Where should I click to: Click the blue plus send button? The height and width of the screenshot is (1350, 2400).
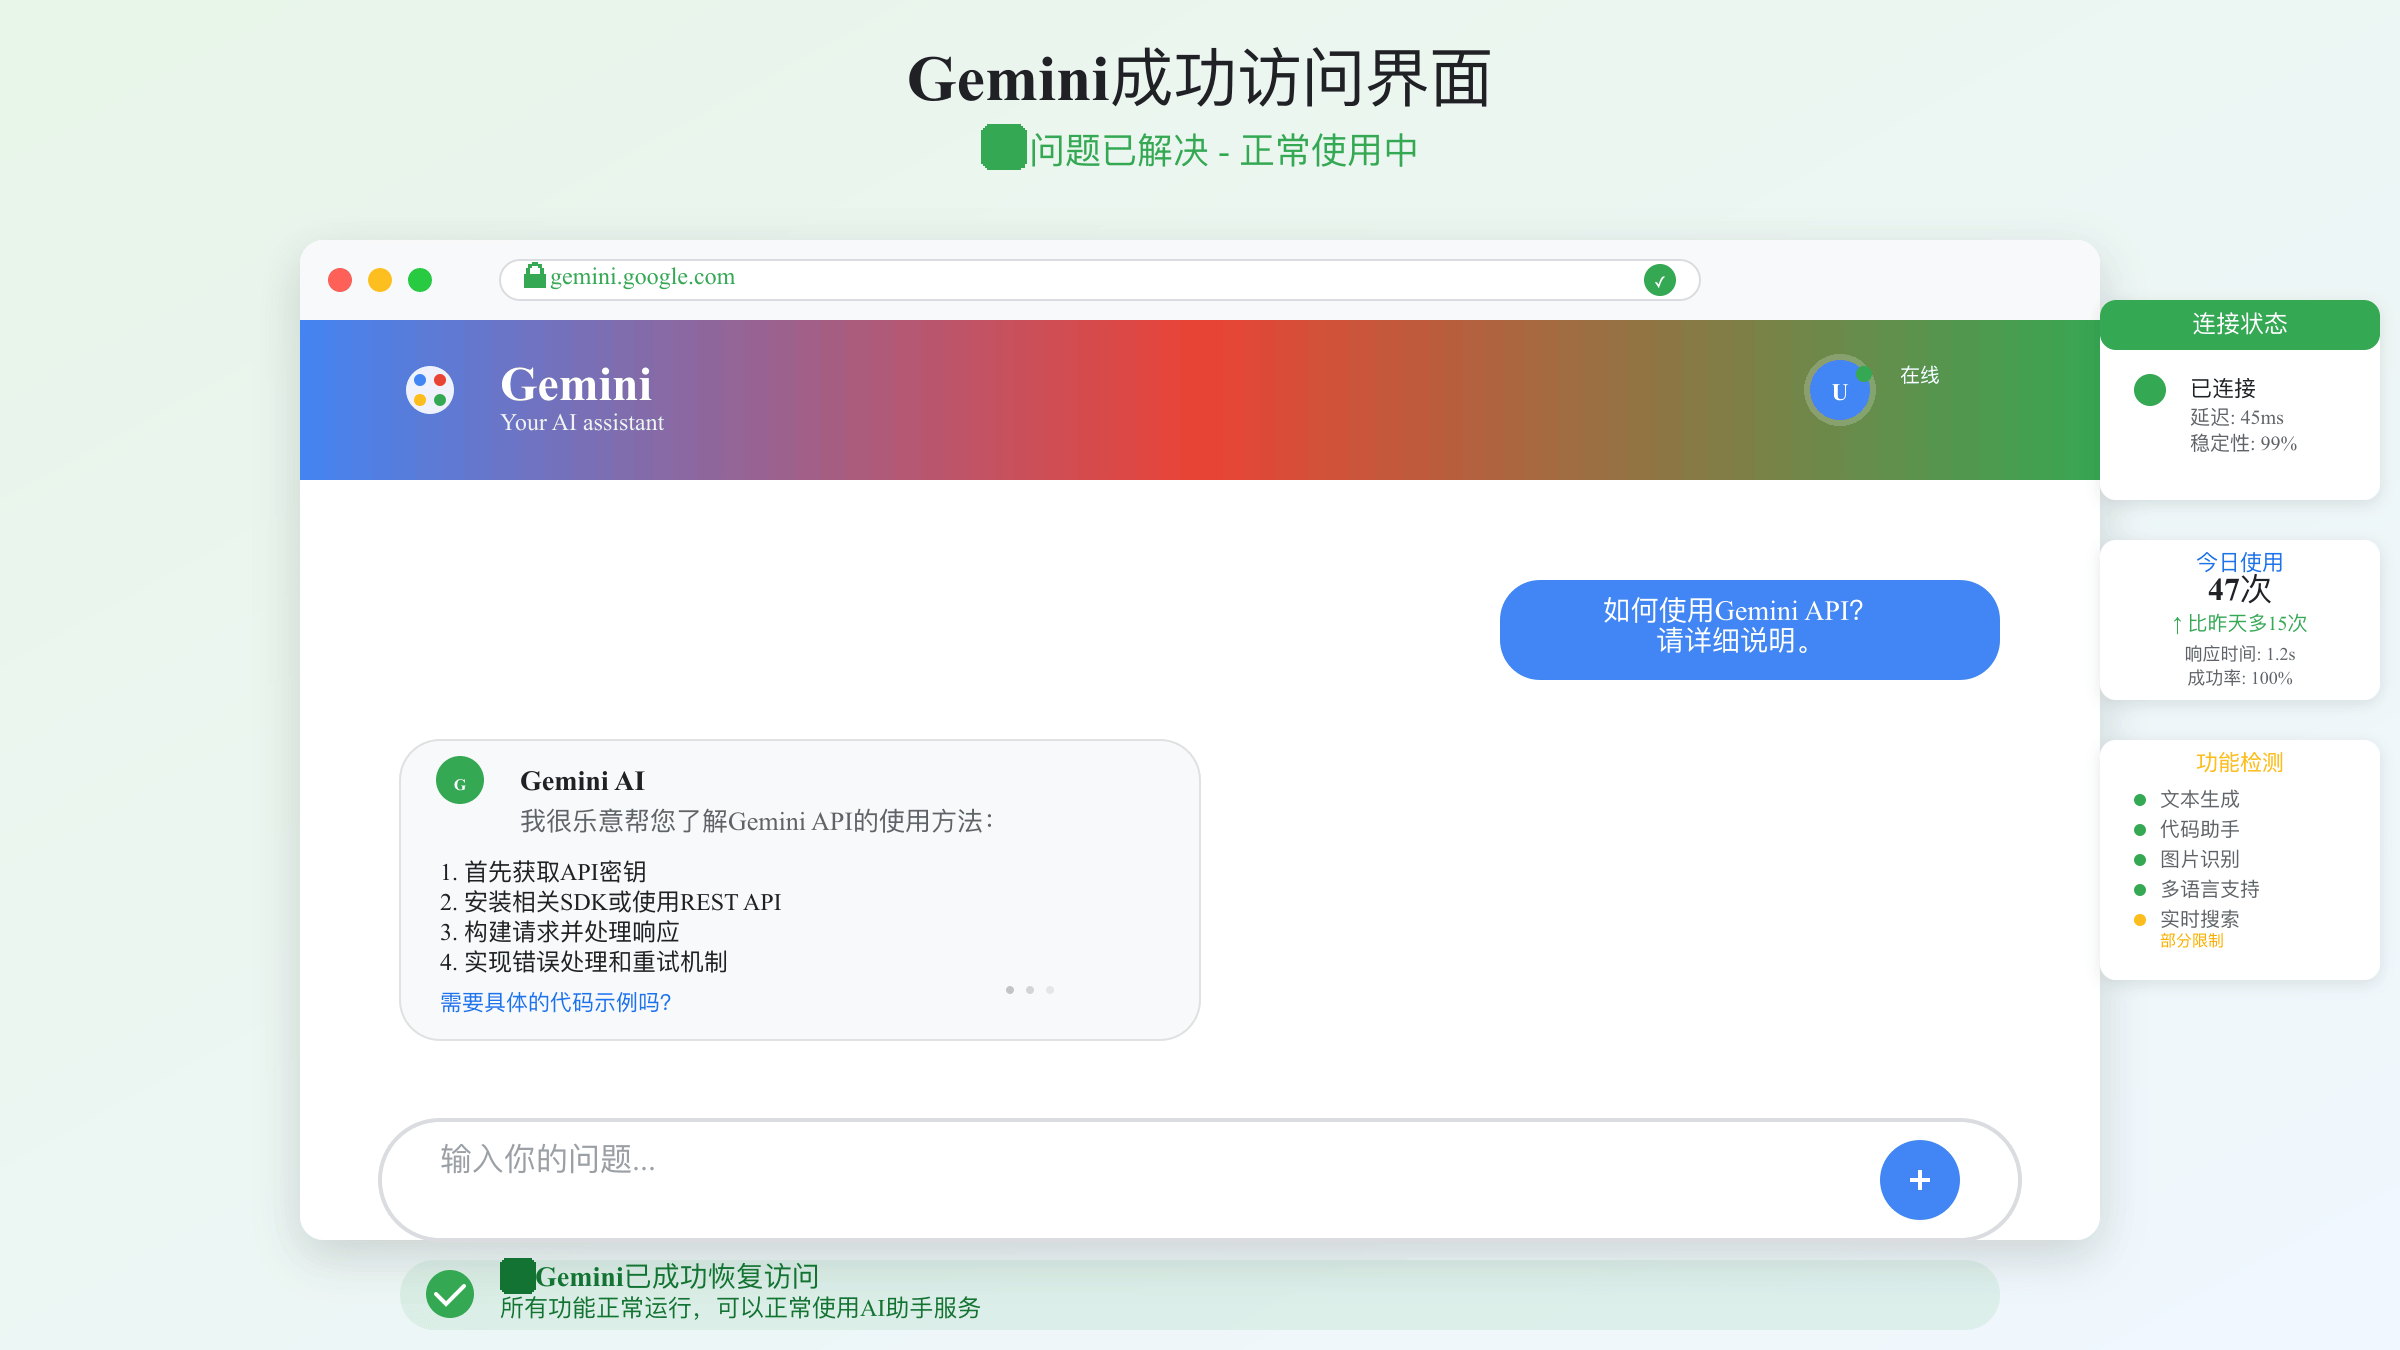1920,1180
